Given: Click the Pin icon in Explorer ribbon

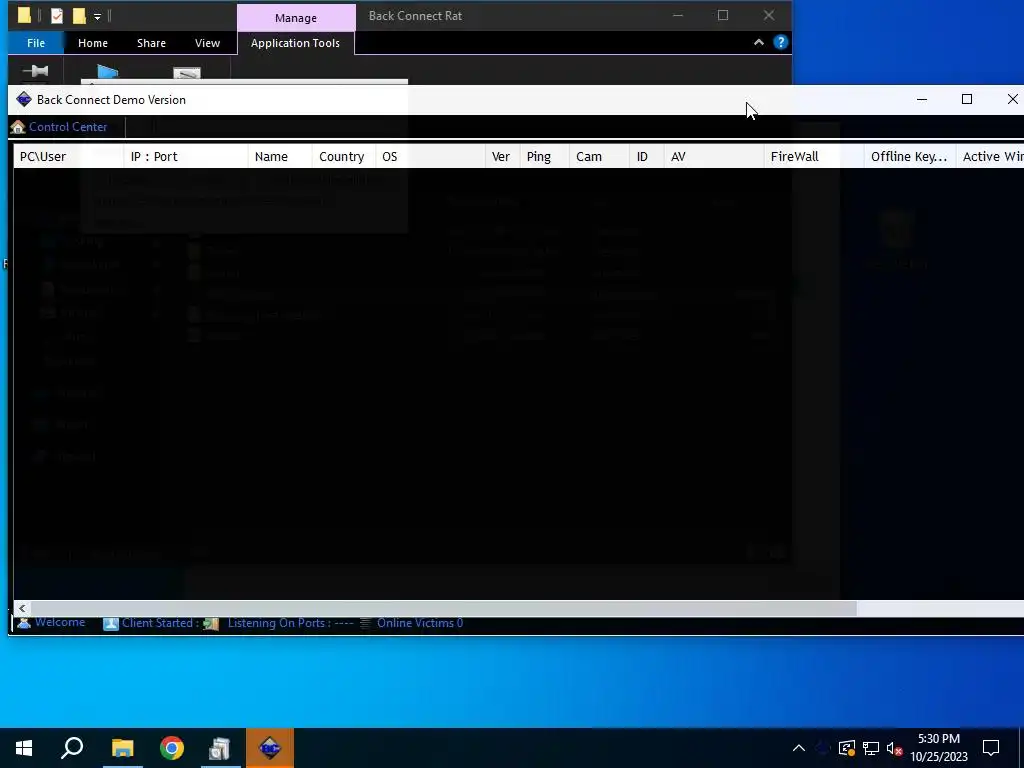Looking at the screenshot, I should [35, 71].
